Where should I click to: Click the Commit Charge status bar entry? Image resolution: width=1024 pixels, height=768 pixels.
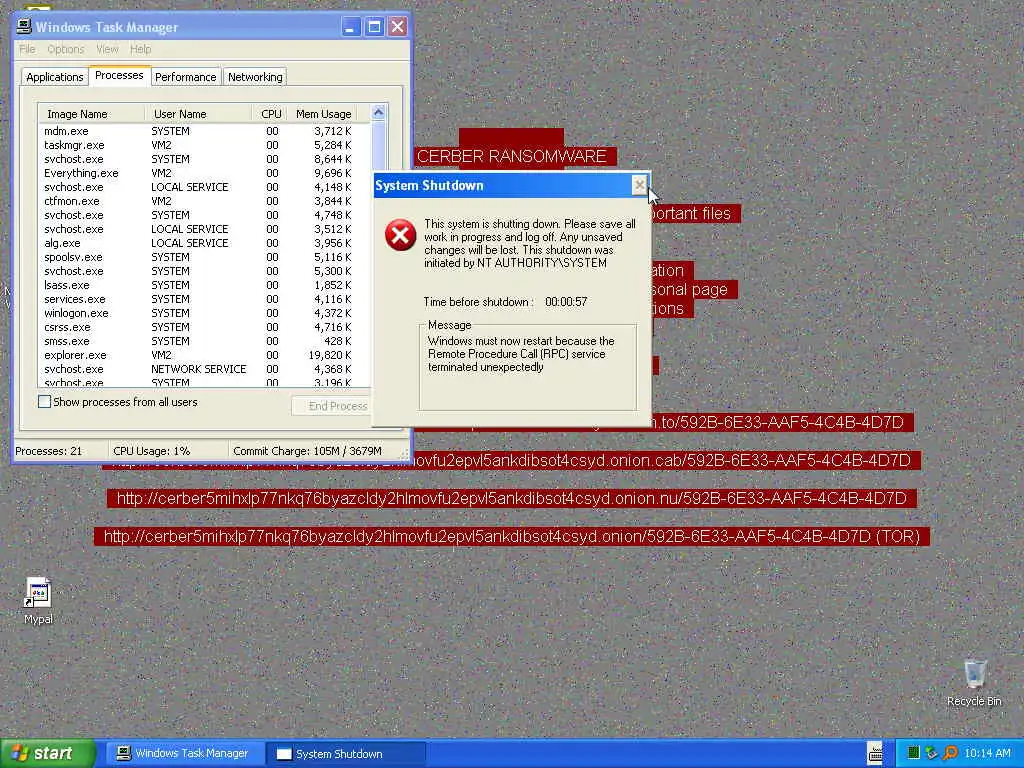tap(307, 451)
